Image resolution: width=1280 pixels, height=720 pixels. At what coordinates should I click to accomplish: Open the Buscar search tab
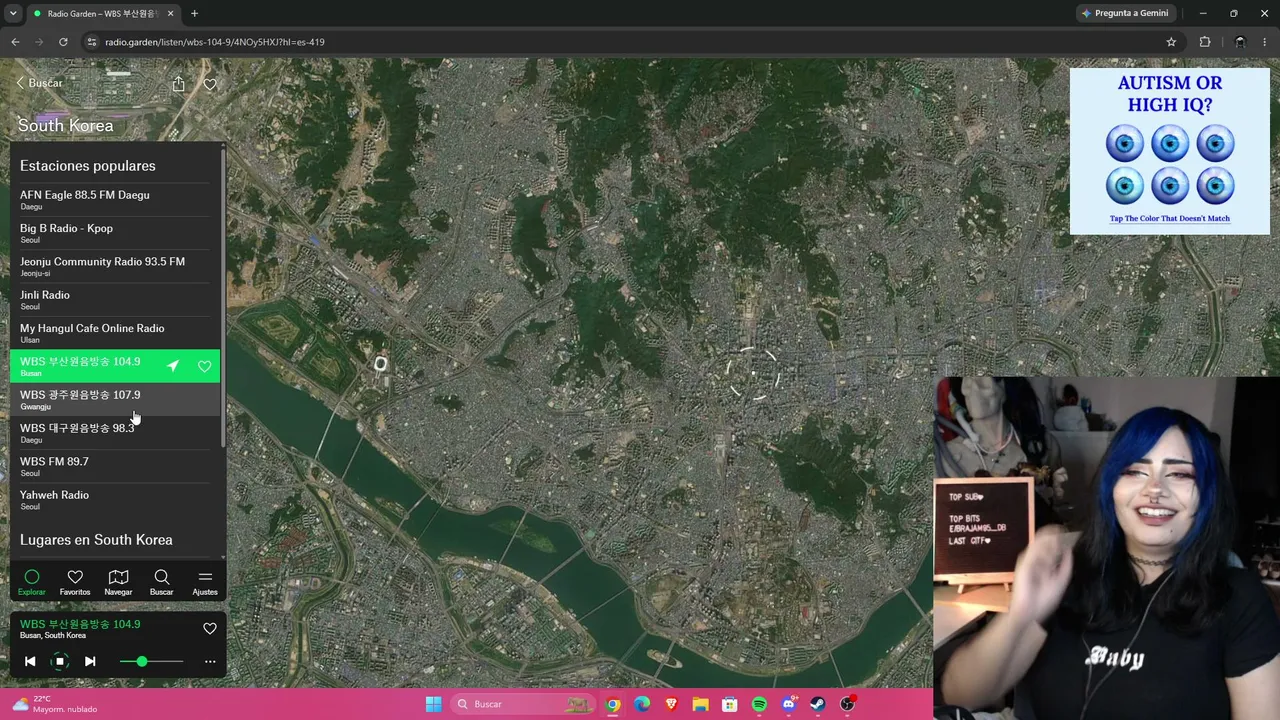[161, 582]
